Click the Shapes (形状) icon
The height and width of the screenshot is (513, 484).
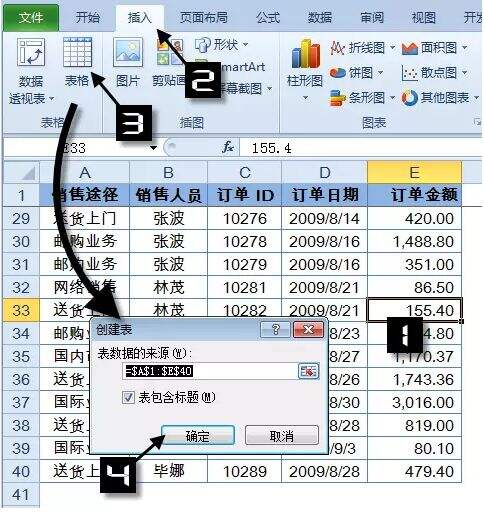(202, 44)
